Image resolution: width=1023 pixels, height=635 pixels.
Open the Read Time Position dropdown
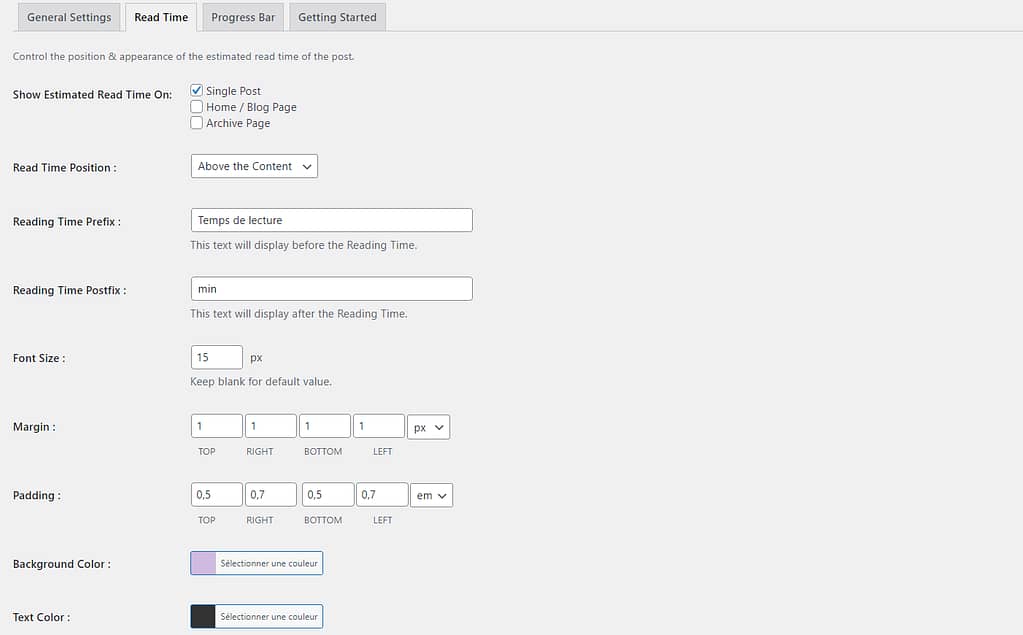(x=254, y=166)
